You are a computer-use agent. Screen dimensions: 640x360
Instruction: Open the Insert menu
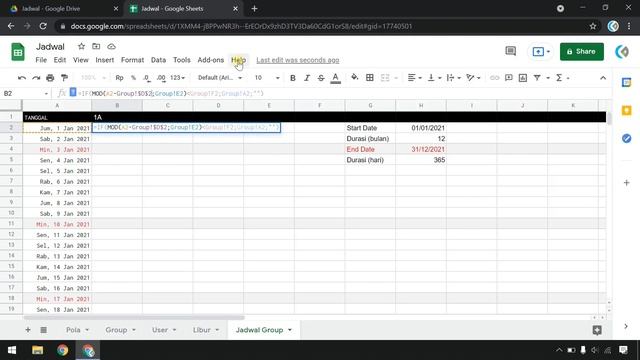point(104,60)
